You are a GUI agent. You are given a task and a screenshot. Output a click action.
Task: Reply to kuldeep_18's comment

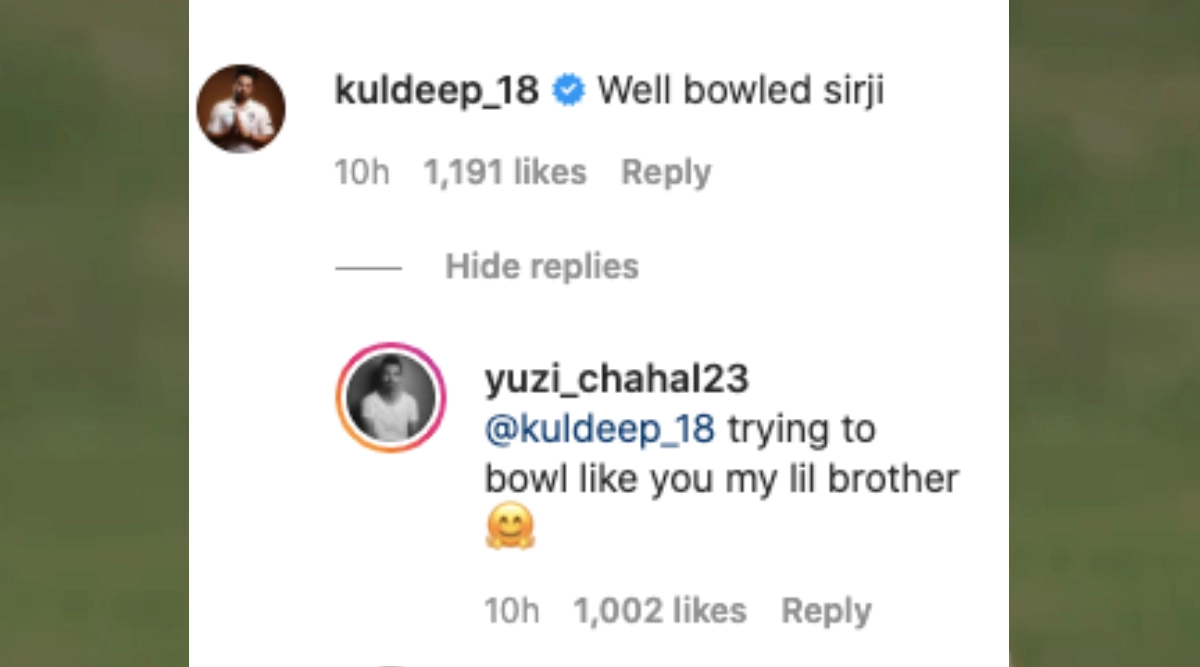click(x=666, y=172)
